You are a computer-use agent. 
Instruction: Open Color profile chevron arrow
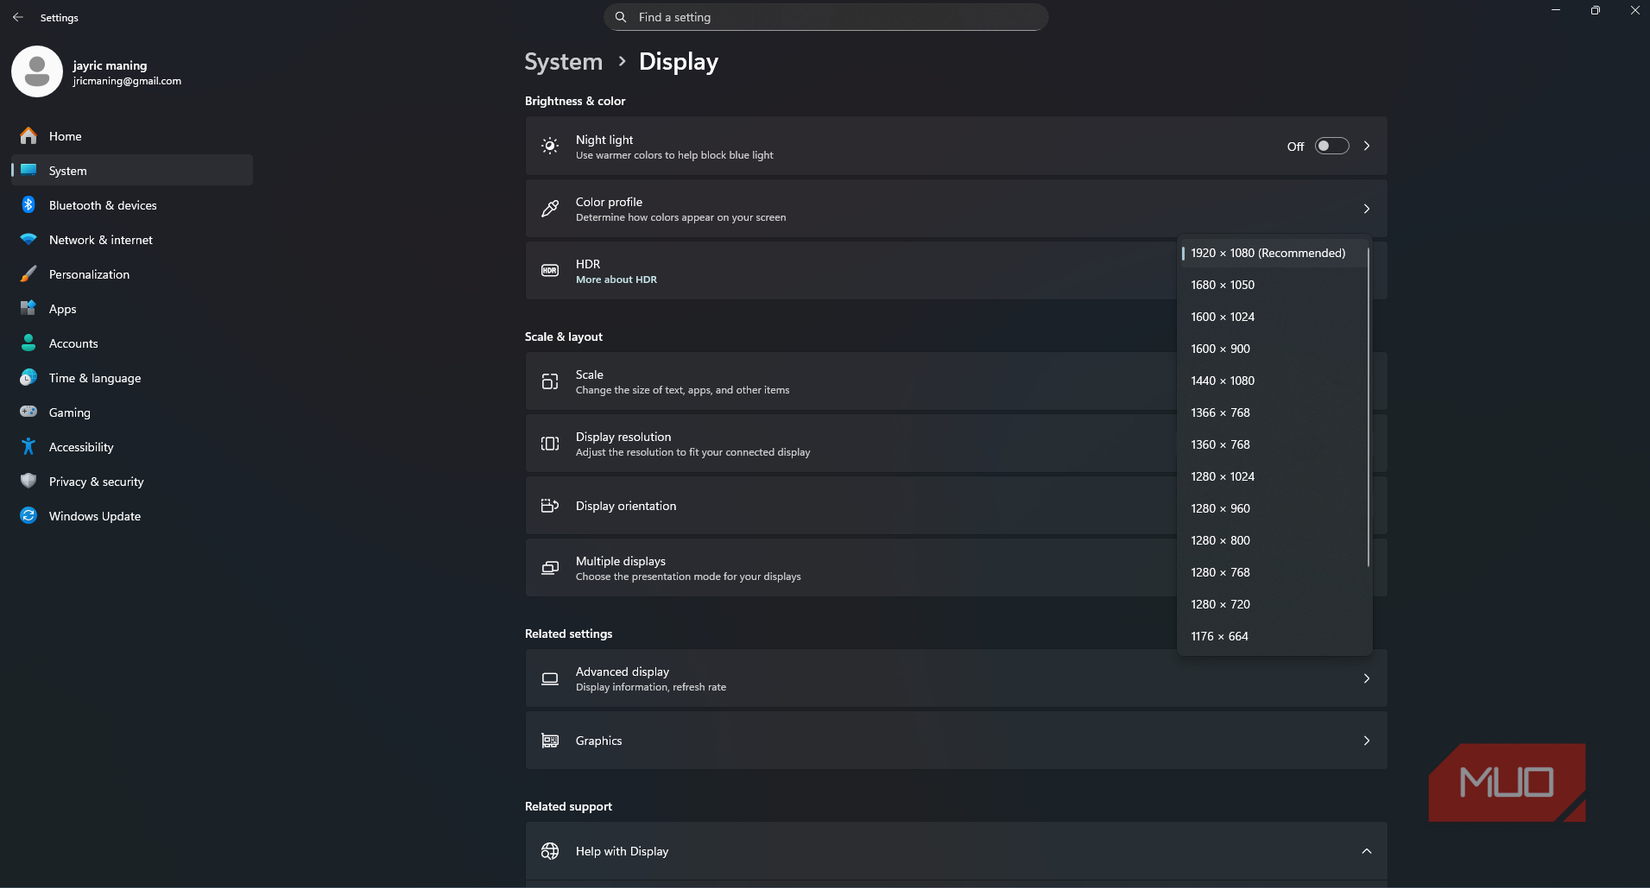point(1367,208)
